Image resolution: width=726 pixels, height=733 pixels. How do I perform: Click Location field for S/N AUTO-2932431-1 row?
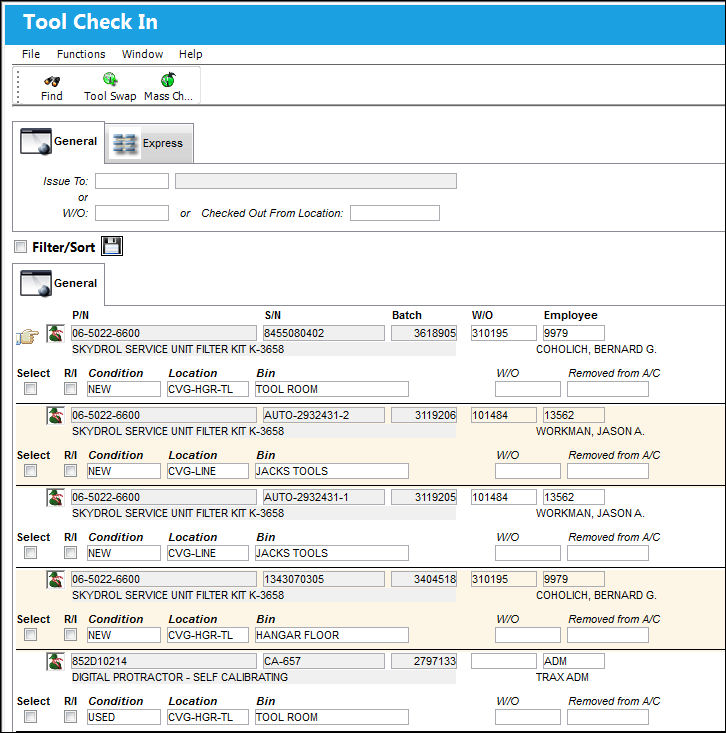[x=208, y=553]
